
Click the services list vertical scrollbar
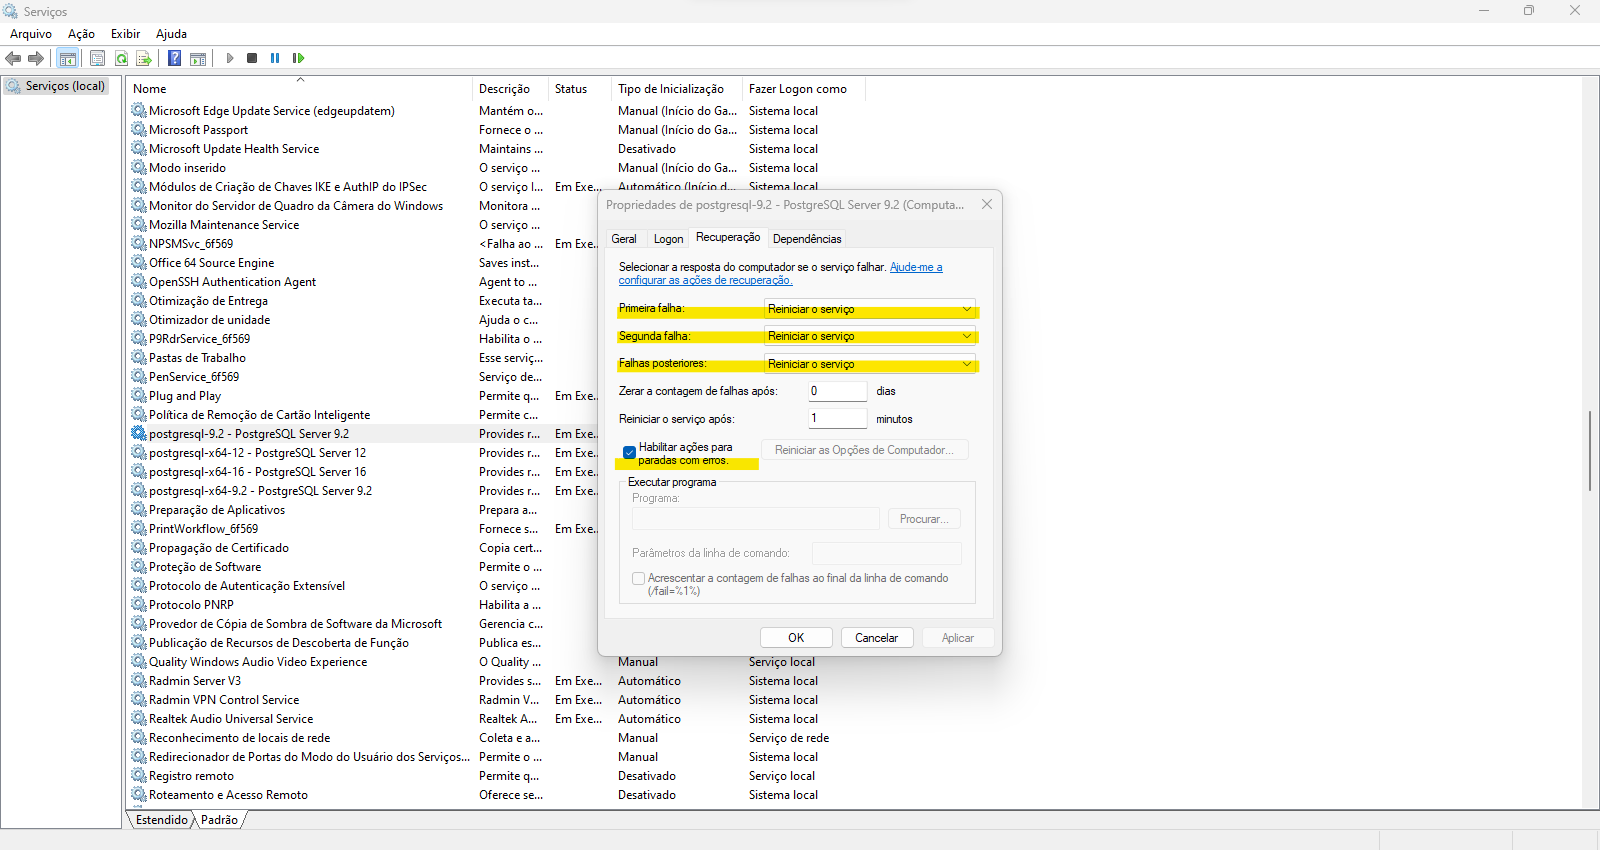1589,450
